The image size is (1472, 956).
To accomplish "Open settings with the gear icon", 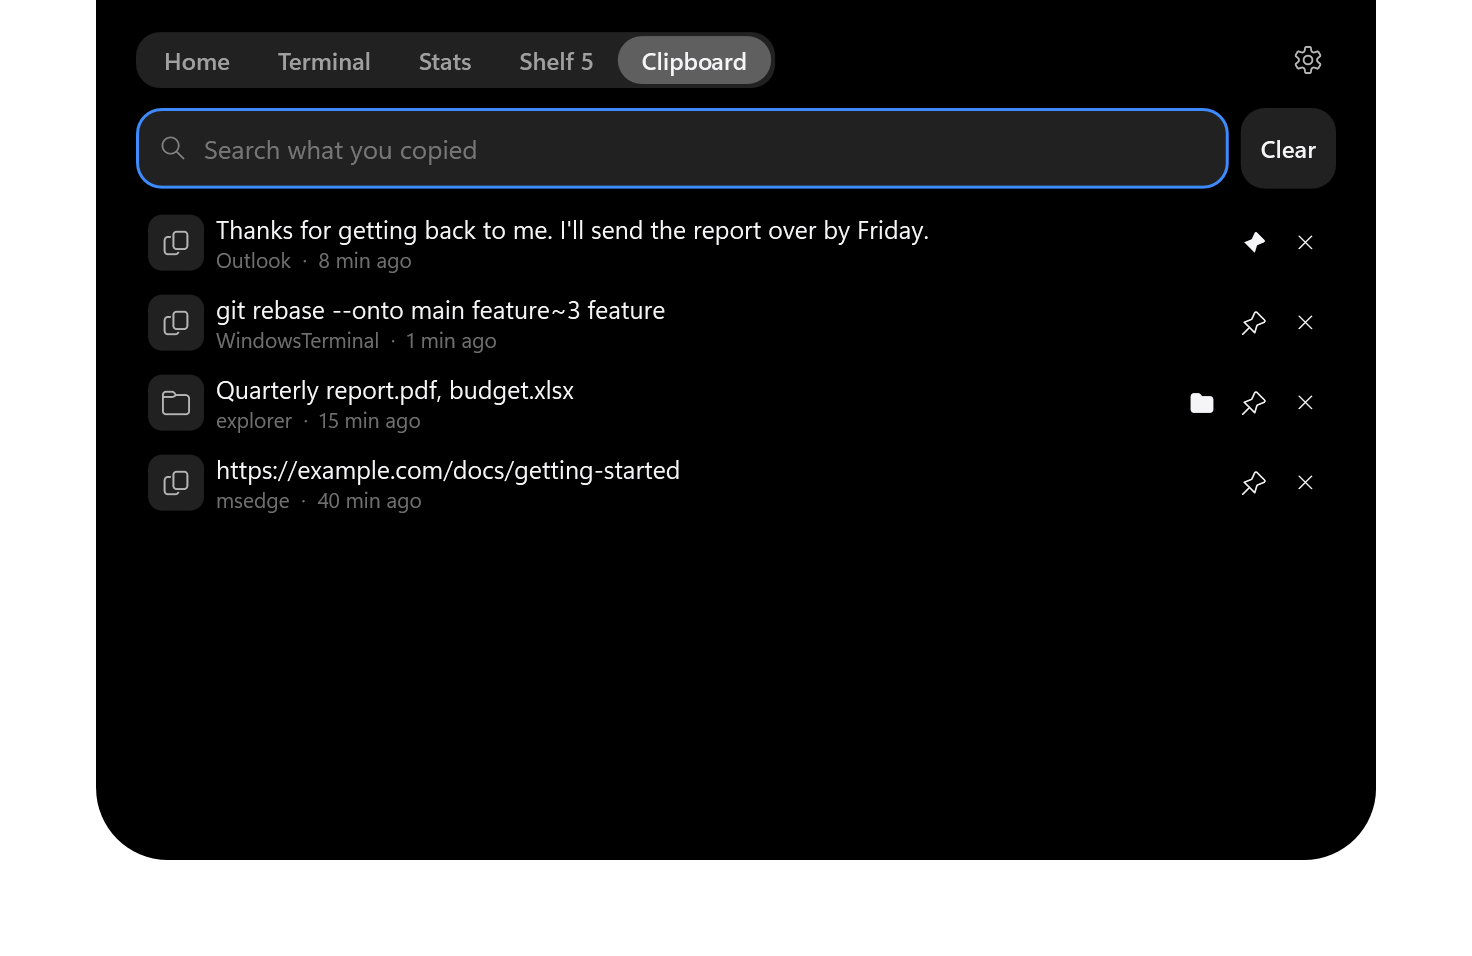I will tap(1307, 60).
